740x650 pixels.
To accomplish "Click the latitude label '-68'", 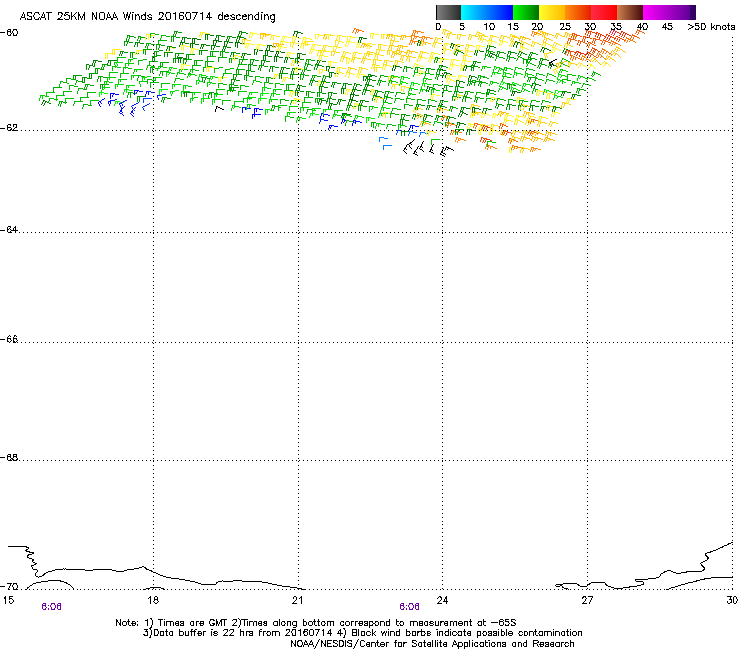I will click(x=9, y=458).
